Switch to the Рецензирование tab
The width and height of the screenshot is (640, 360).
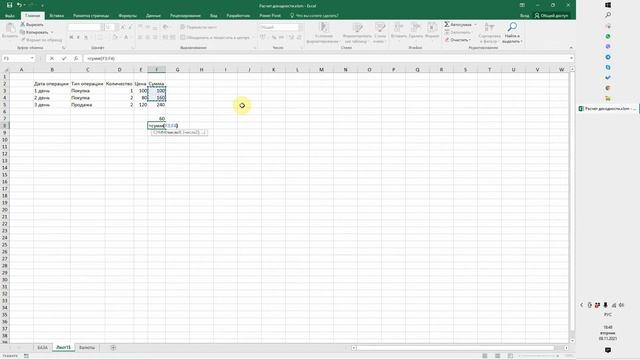(x=185, y=16)
